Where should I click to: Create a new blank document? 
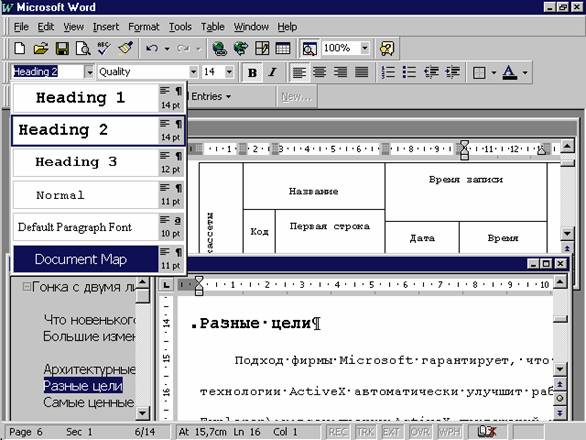(x=19, y=48)
